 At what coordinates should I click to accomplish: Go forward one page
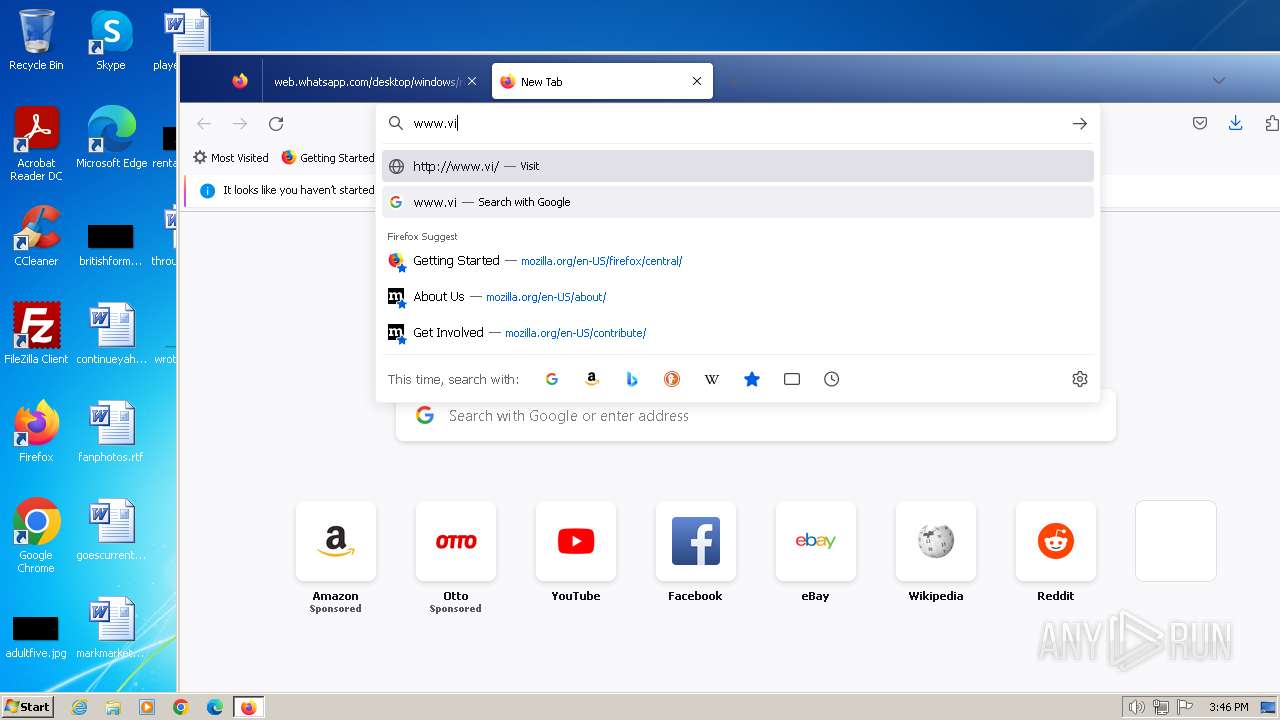point(240,124)
